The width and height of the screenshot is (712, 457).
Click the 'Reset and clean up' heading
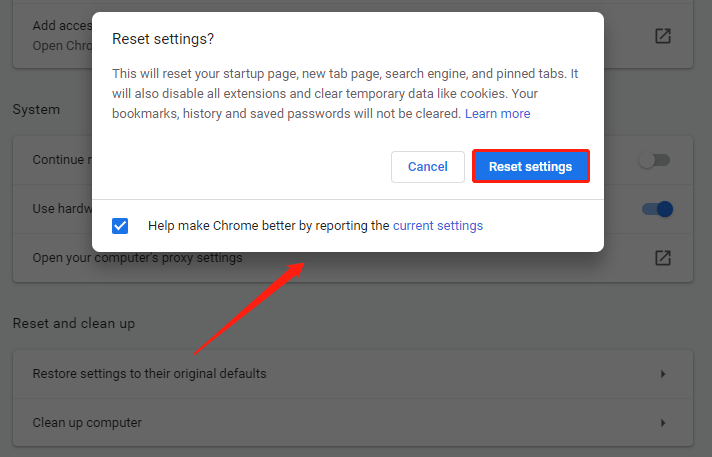pos(74,323)
